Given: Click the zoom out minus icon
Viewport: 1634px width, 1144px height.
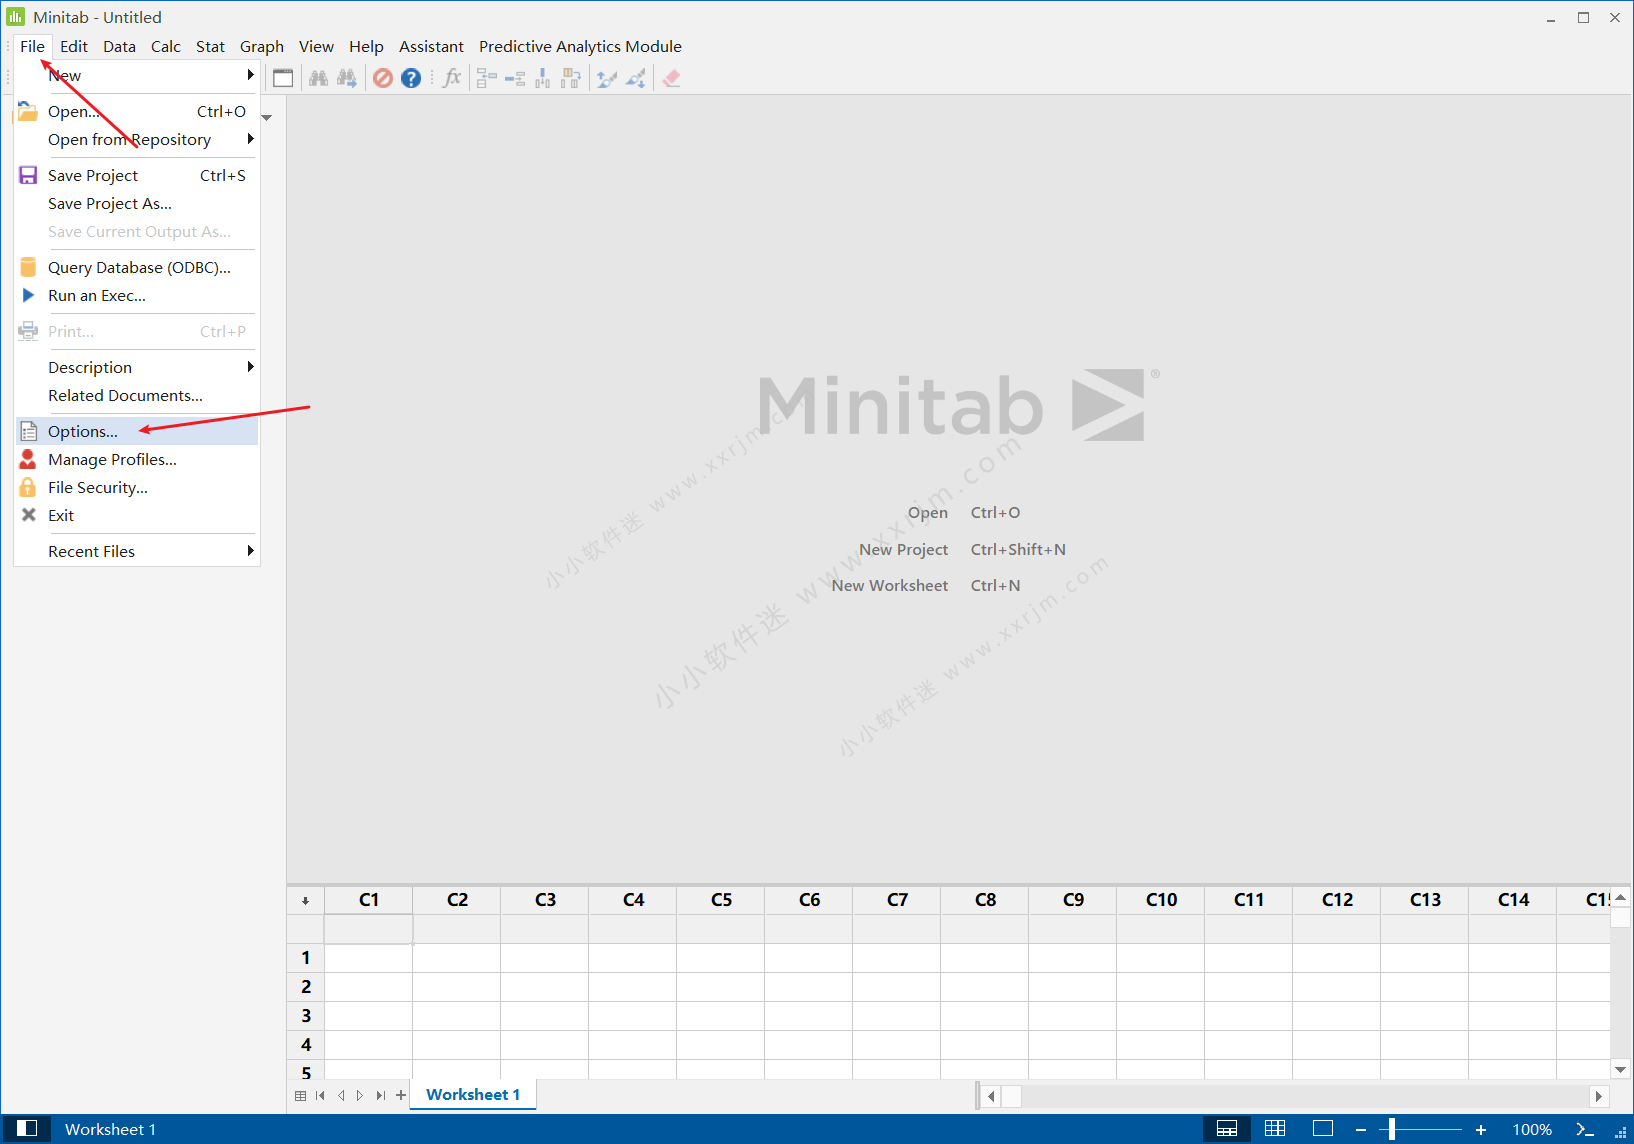Looking at the screenshot, I should (1360, 1129).
